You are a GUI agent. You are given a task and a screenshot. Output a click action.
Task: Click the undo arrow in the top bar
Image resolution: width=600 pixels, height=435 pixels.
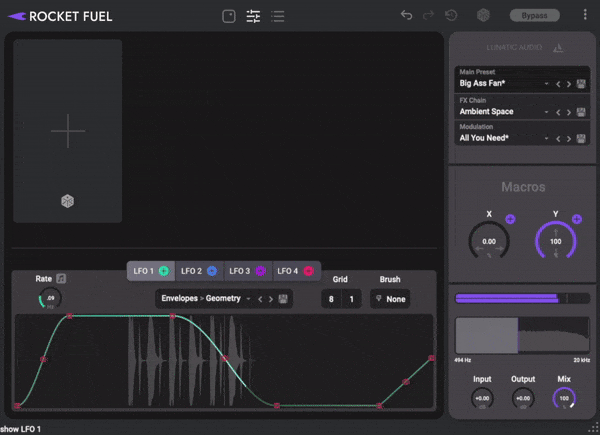406,16
